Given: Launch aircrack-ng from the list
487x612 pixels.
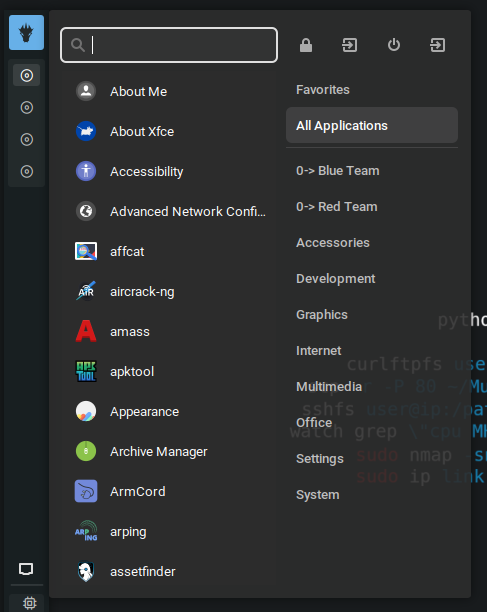Looking at the screenshot, I should pos(169,292).
